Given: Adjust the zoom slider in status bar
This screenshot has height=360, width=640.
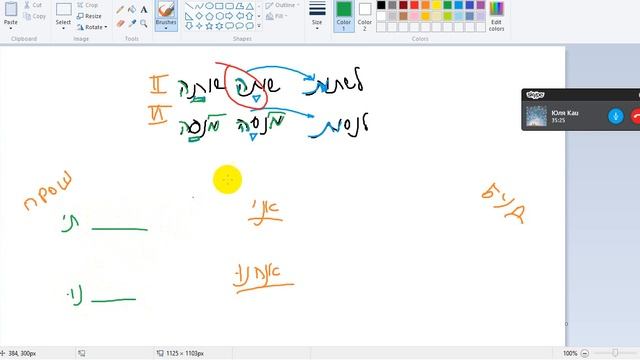Looking at the screenshot, I should click(x=615, y=353).
